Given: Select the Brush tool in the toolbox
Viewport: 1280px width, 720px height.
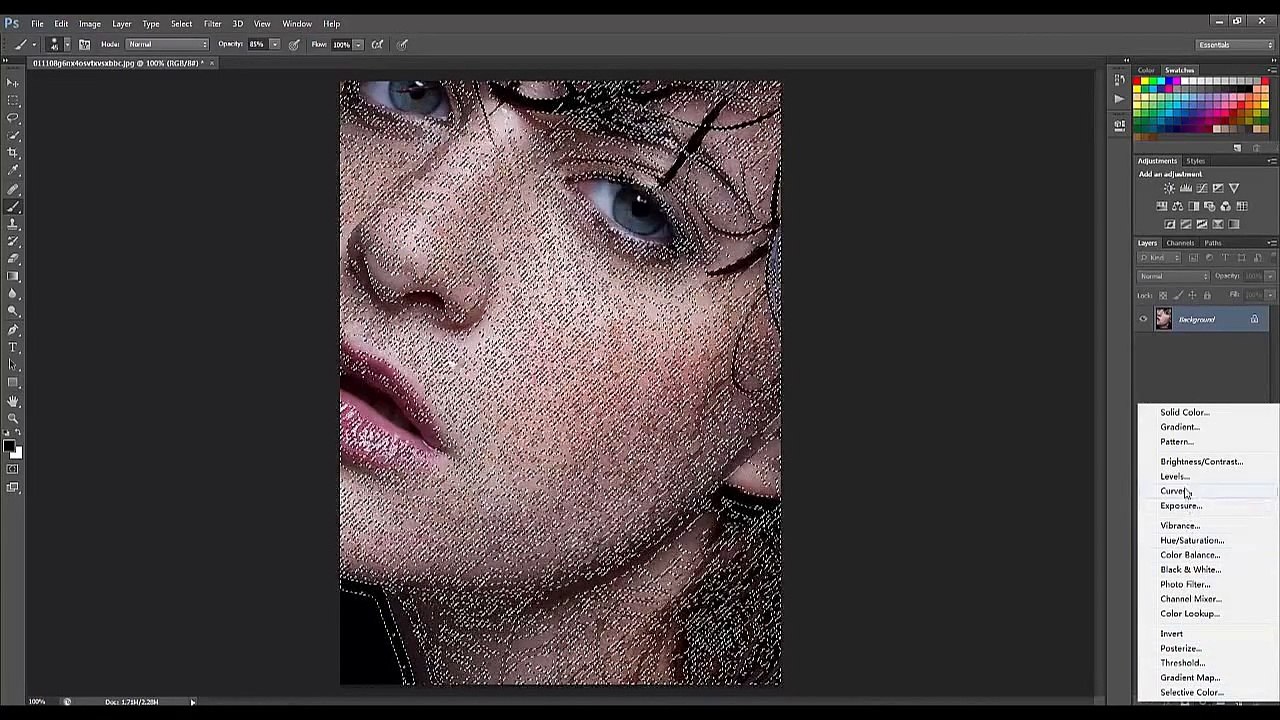Looking at the screenshot, I should 13,207.
